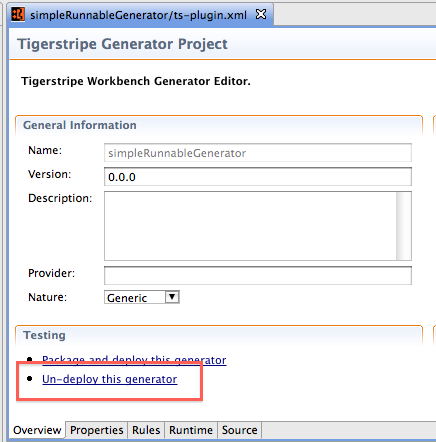Click the Testing section header
The width and height of the screenshot is (436, 442).
44,335
